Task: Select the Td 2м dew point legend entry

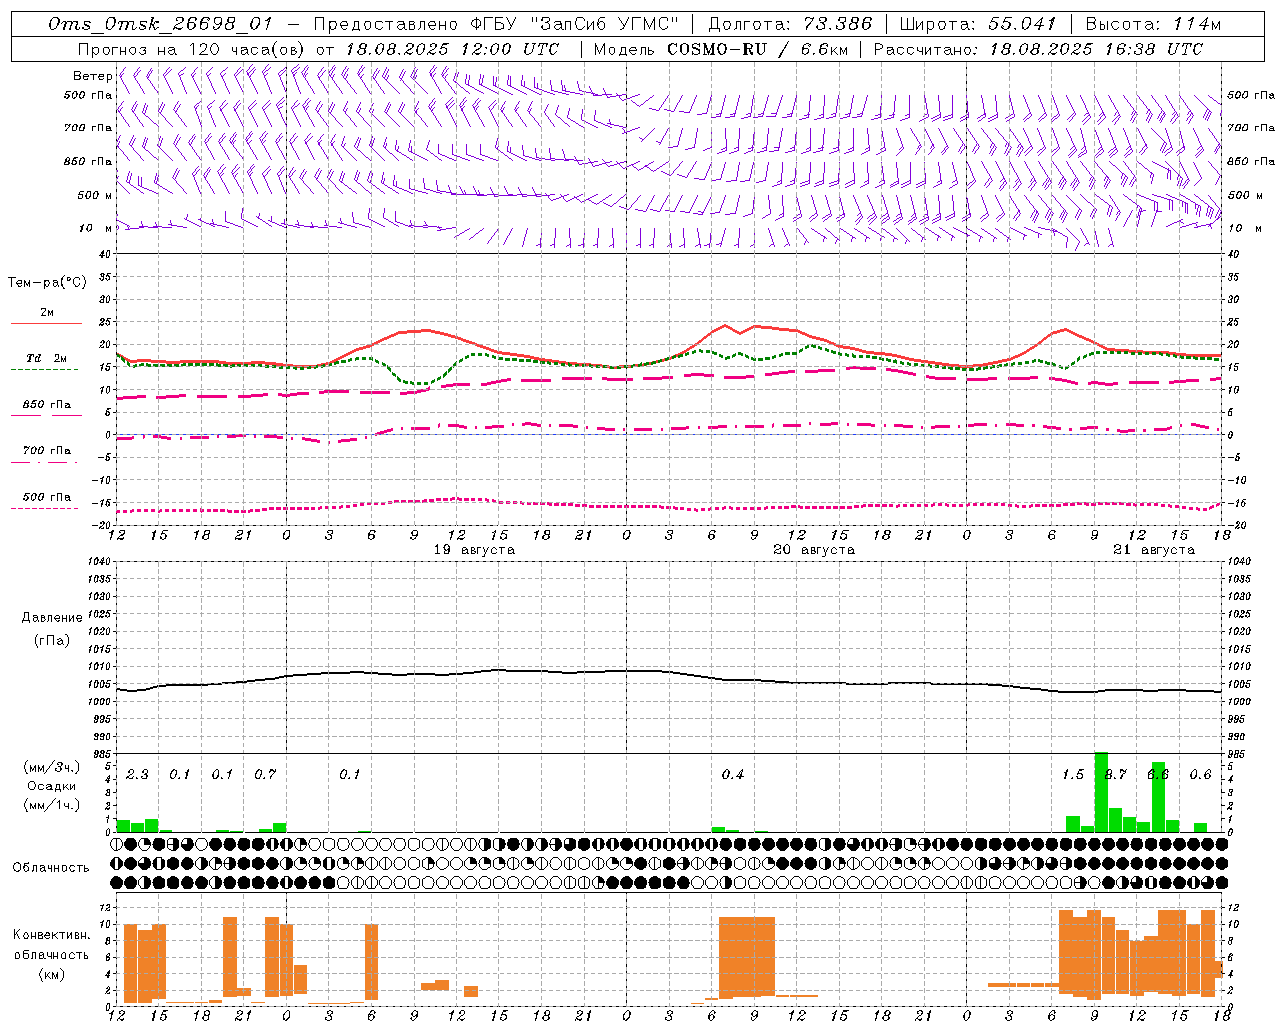Action: (x=47, y=362)
